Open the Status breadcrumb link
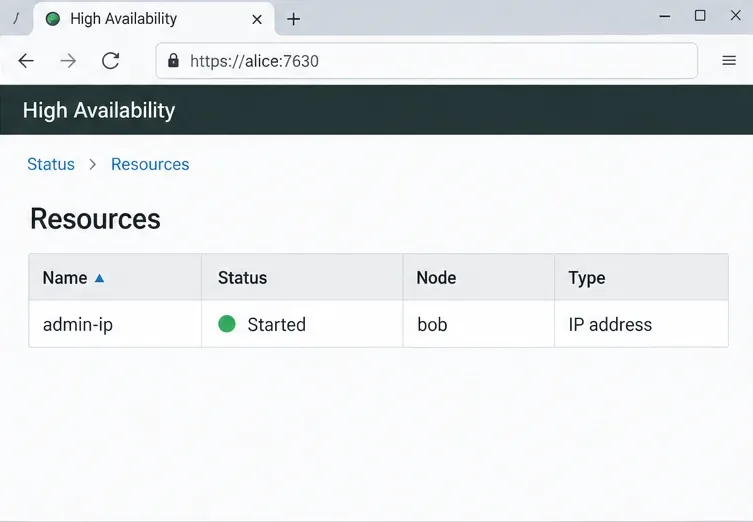Viewport: 753px width, 522px height. tap(51, 164)
